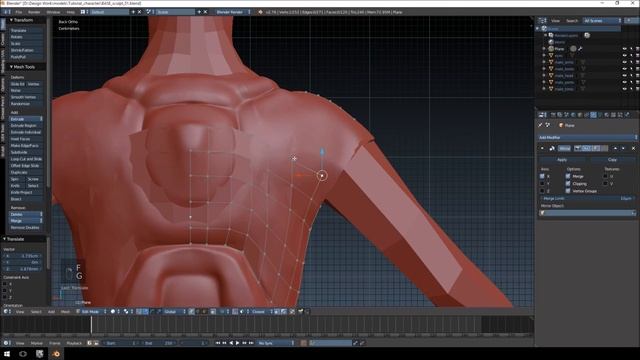Open the Help menu
This screenshot has width=640, height=360.
click(x=71, y=12)
